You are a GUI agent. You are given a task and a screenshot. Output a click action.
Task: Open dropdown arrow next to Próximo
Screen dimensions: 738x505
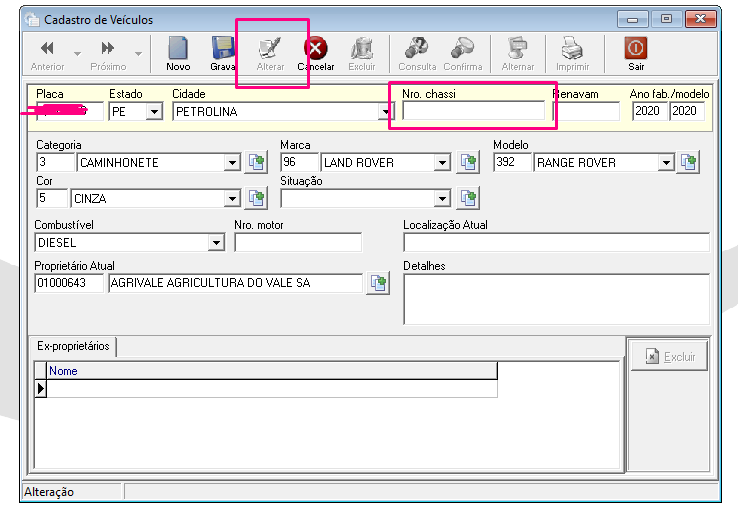pyautogui.click(x=138, y=54)
